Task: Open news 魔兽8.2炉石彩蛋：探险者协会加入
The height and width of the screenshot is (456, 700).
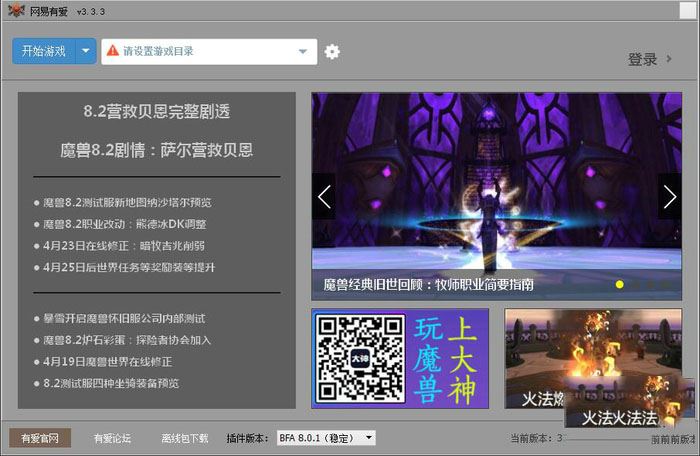Action: (x=127, y=340)
